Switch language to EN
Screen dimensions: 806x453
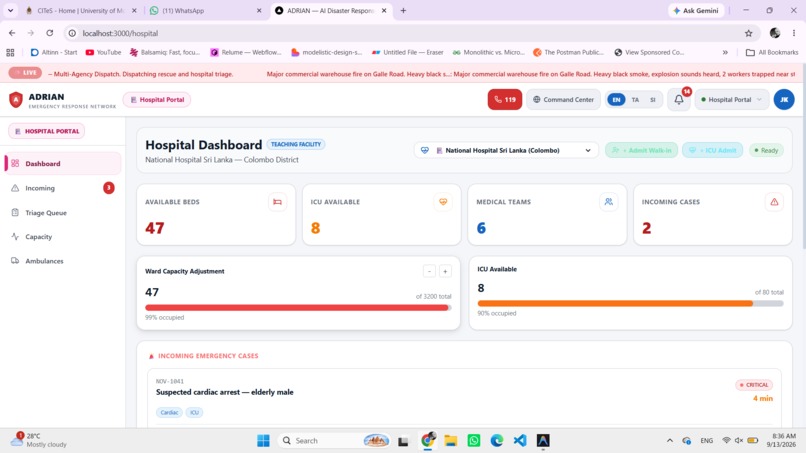616,100
